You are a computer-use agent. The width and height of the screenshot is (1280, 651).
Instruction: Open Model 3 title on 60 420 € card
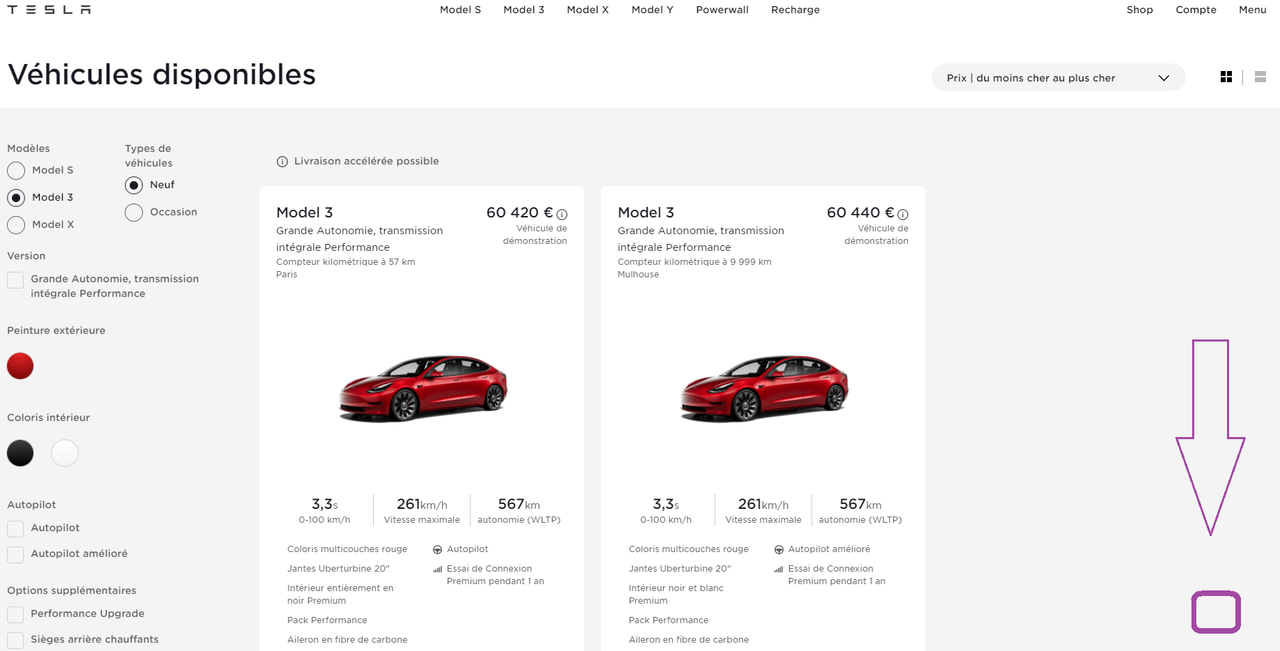point(305,213)
